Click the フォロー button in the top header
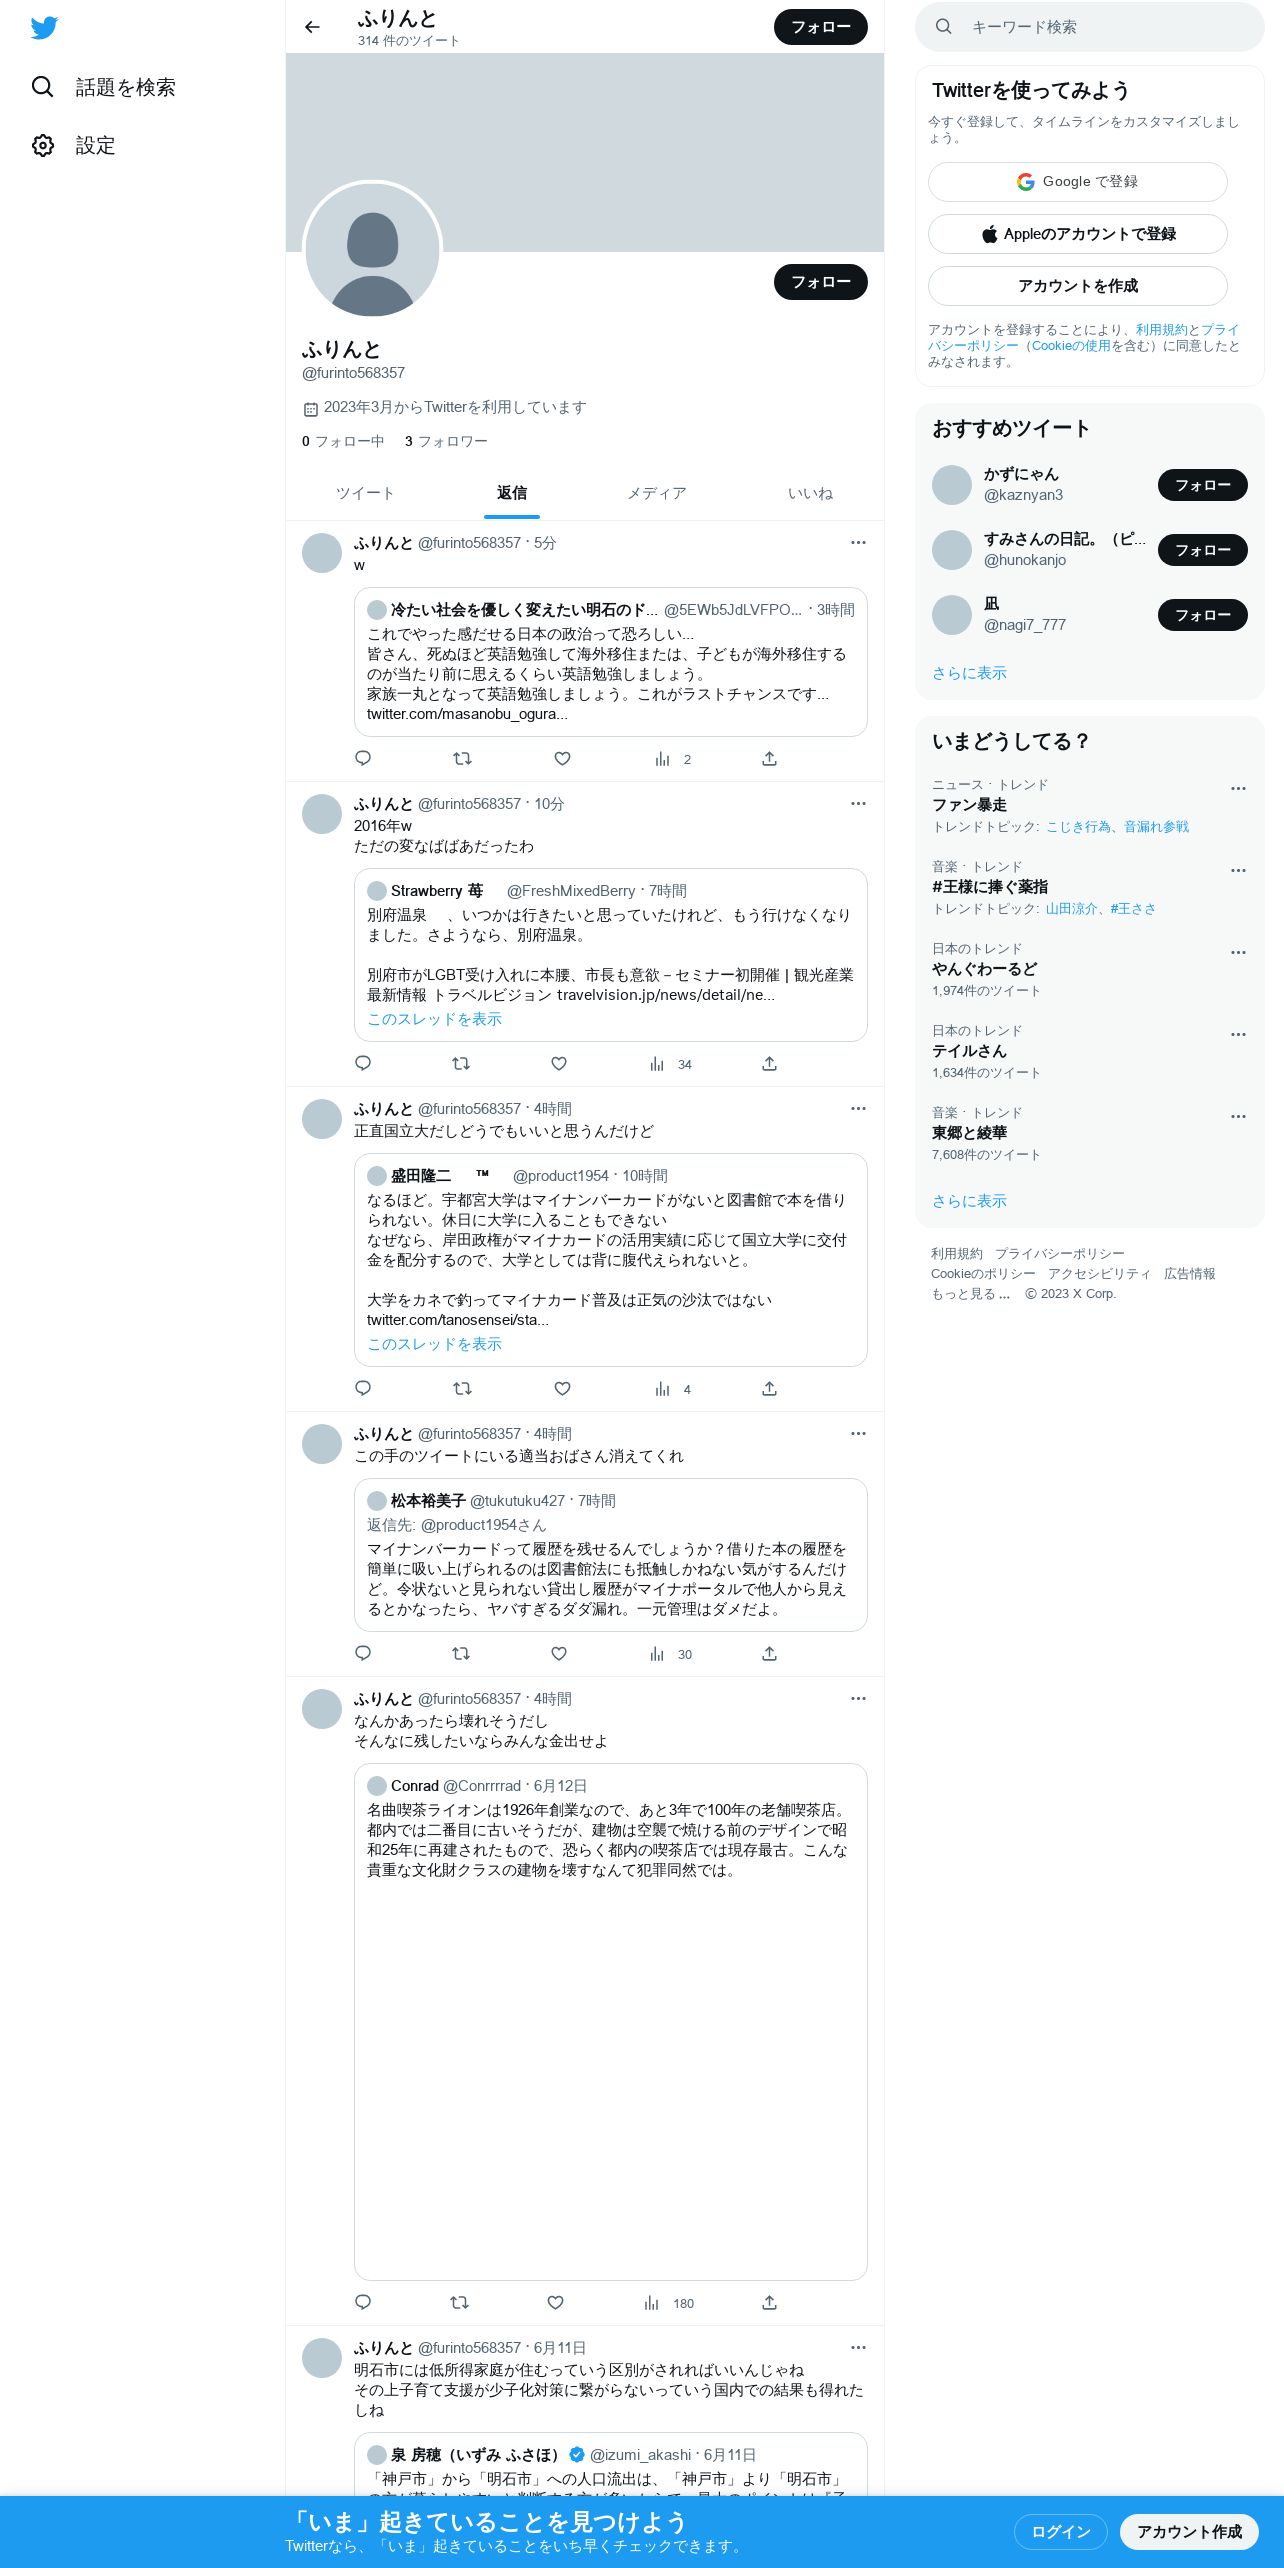 click(820, 27)
